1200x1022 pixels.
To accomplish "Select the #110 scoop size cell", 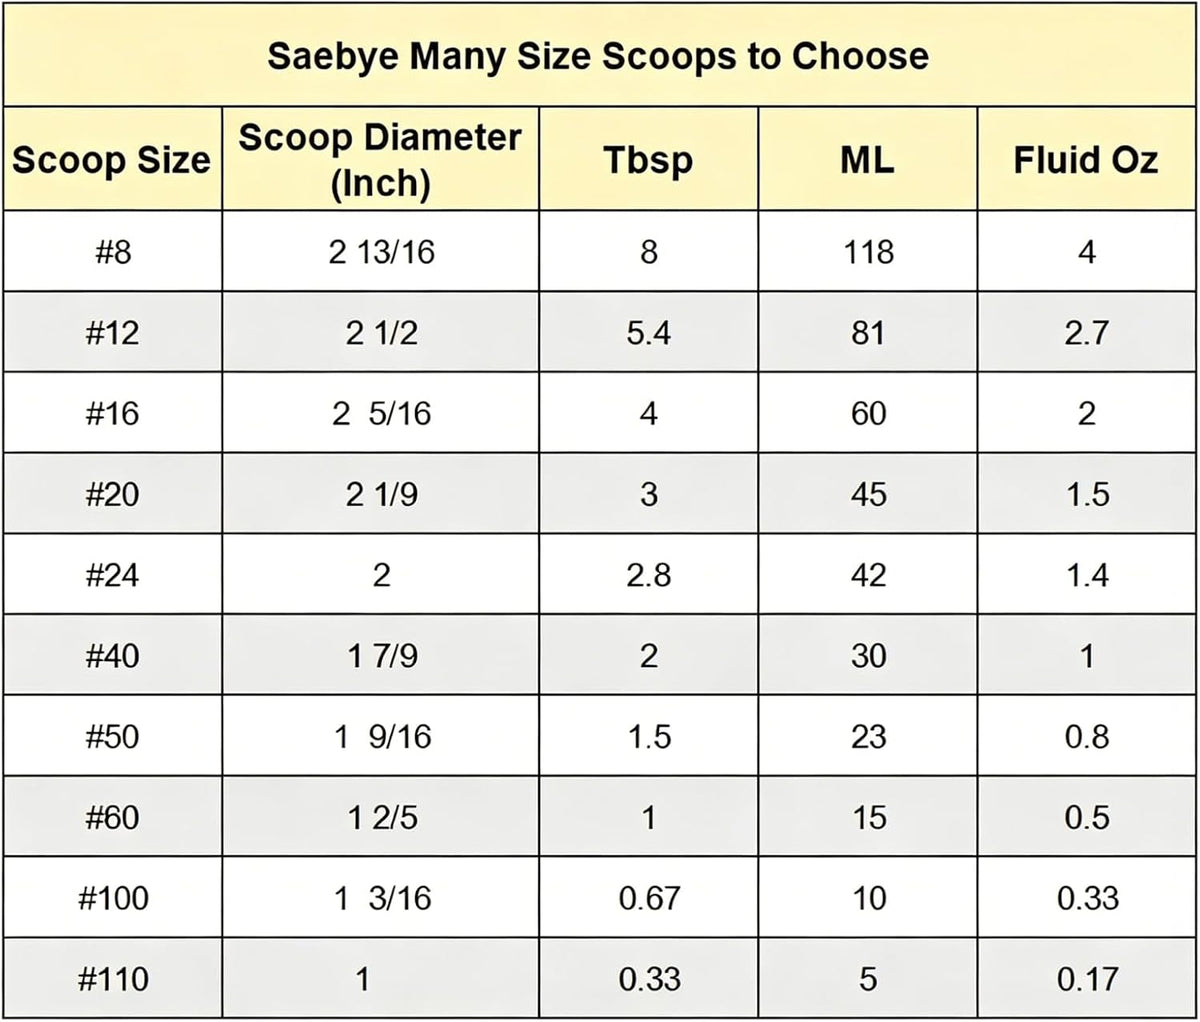I will [111, 979].
